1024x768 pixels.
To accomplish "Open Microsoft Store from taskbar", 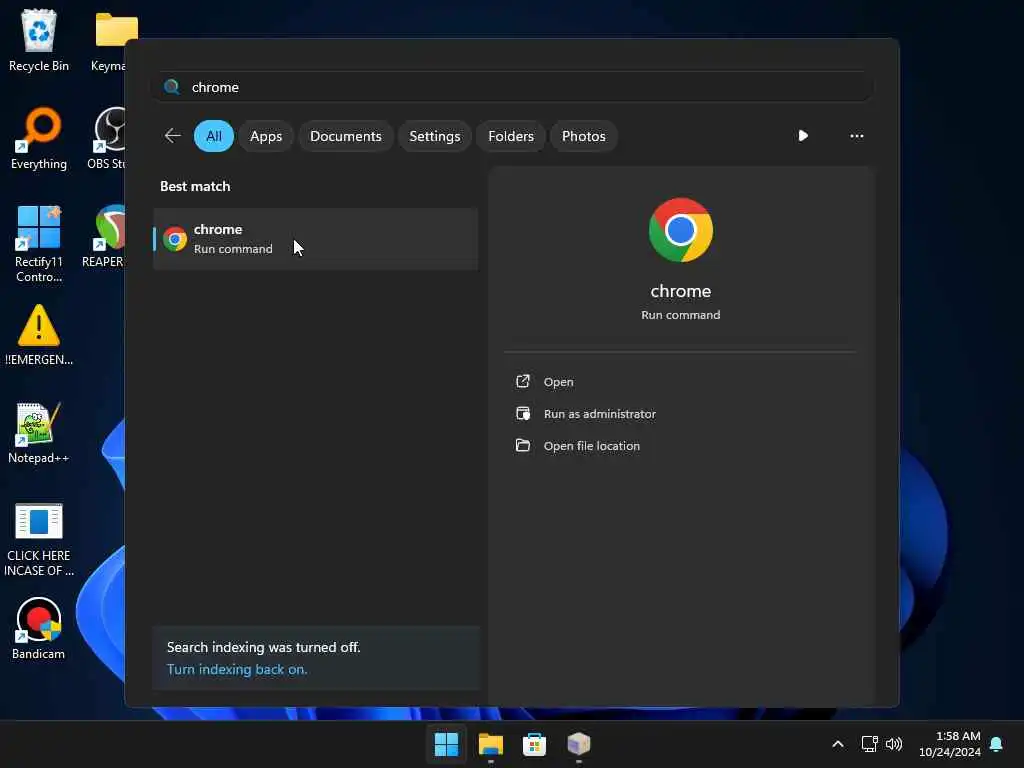I will coord(534,744).
